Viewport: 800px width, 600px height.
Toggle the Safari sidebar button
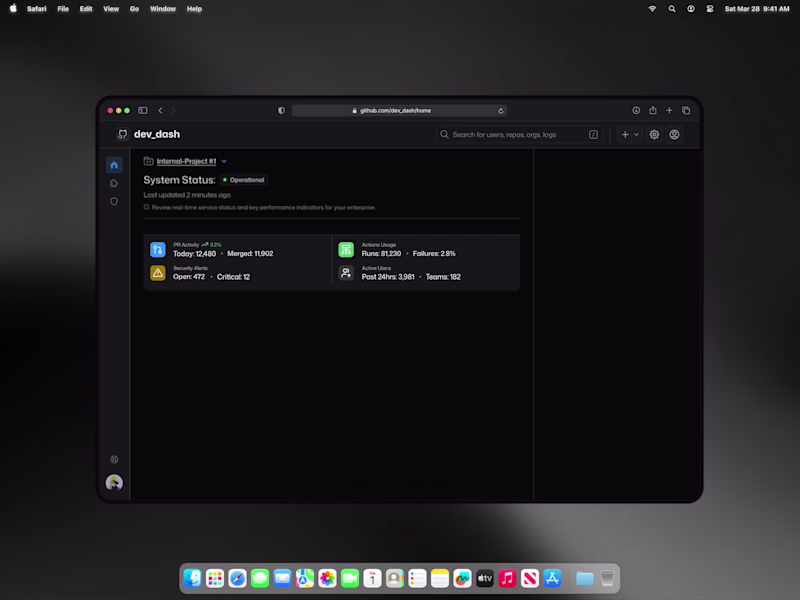tap(143, 110)
